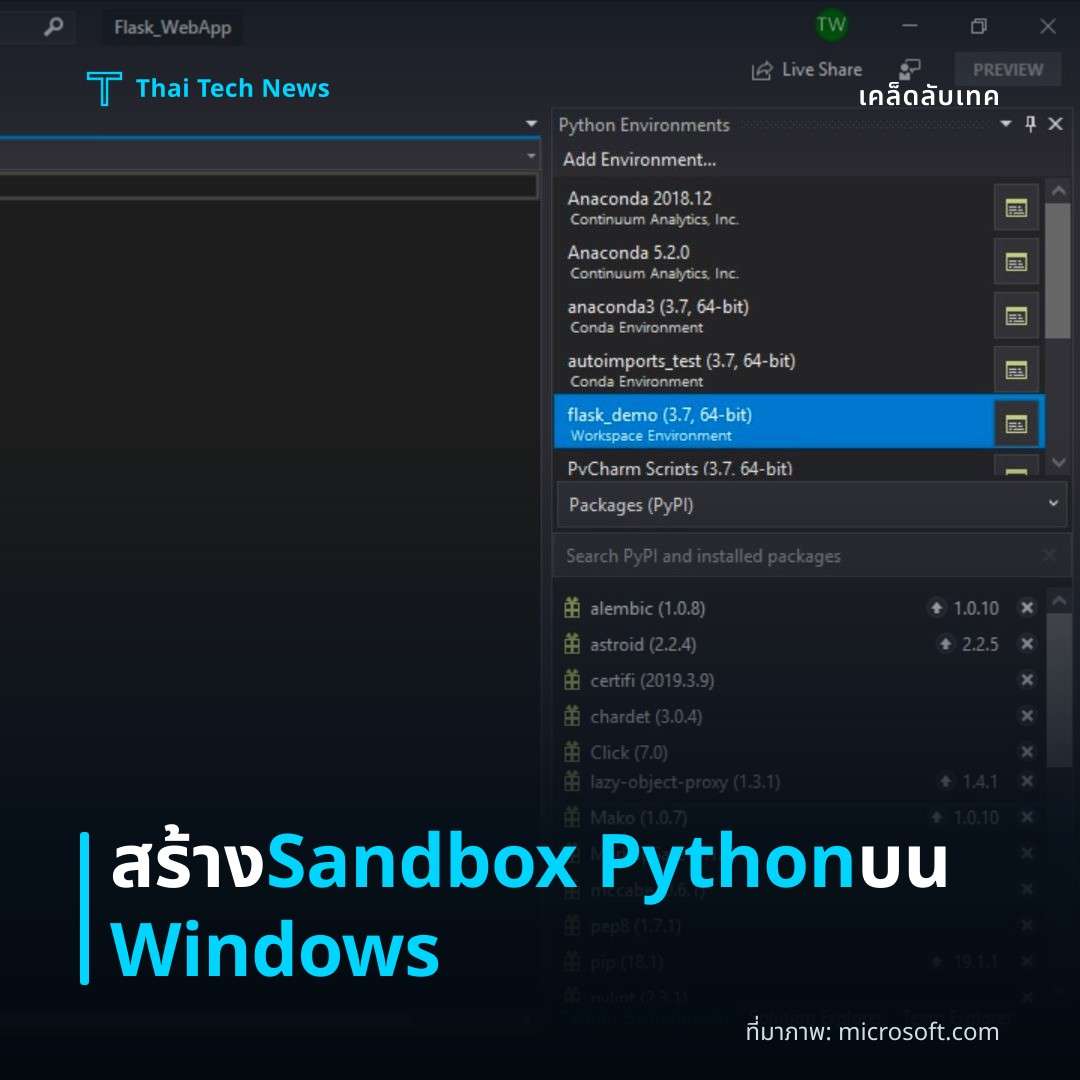The height and width of the screenshot is (1080, 1080).
Task: Click certifi (2019.3.9) package entry
Action: coord(652,681)
